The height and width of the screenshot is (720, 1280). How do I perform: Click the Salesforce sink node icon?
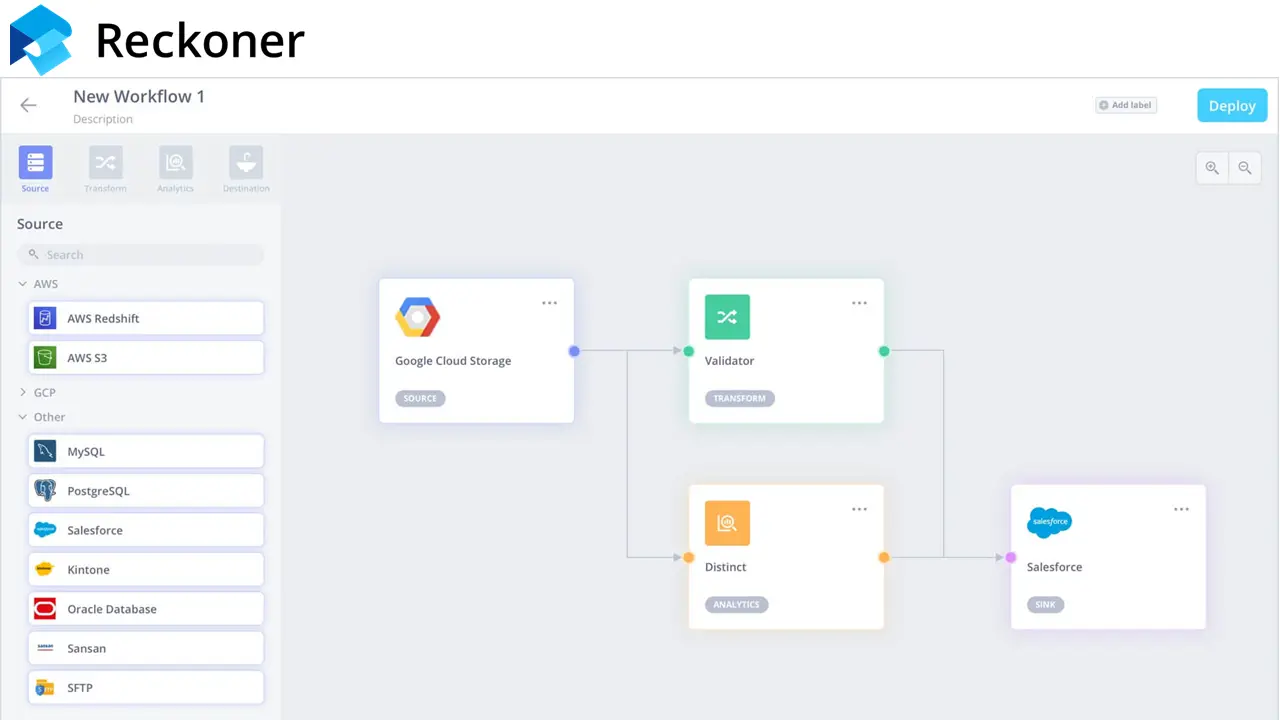click(x=1049, y=521)
